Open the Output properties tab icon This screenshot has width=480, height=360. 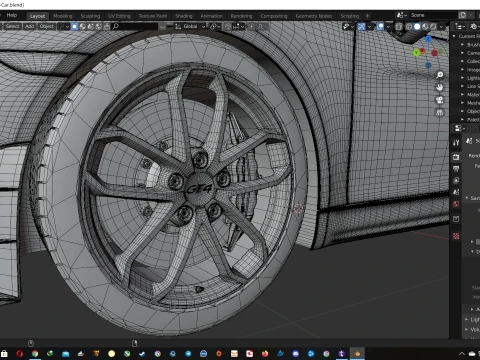(456, 169)
